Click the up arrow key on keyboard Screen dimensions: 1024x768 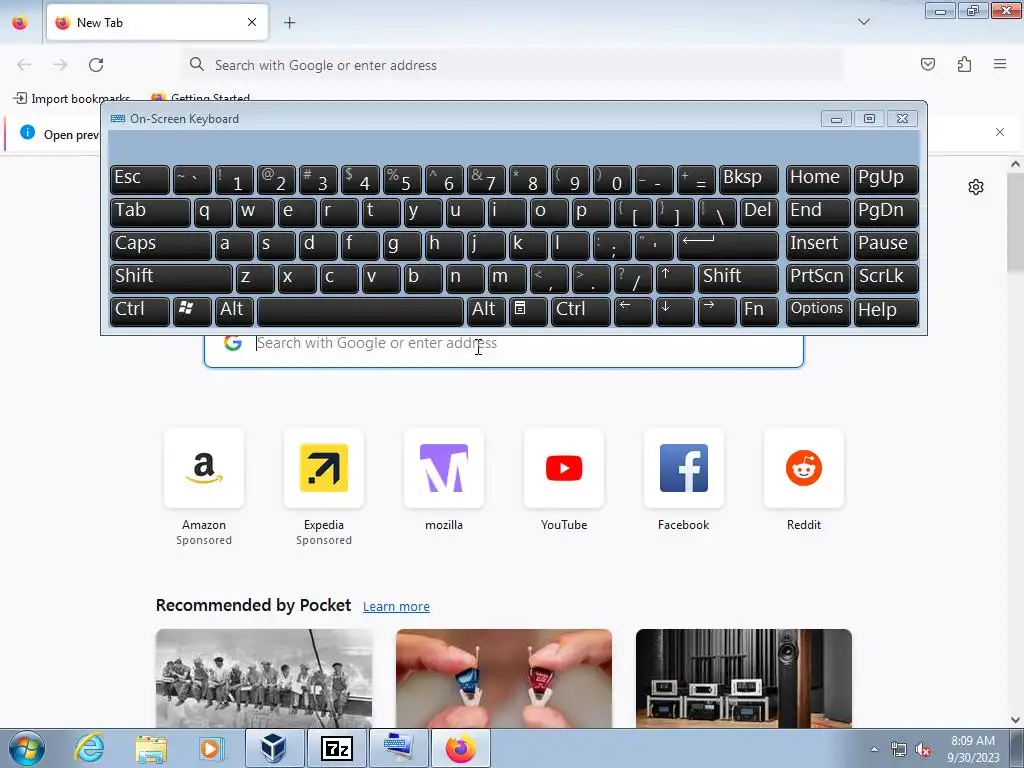click(x=675, y=278)
